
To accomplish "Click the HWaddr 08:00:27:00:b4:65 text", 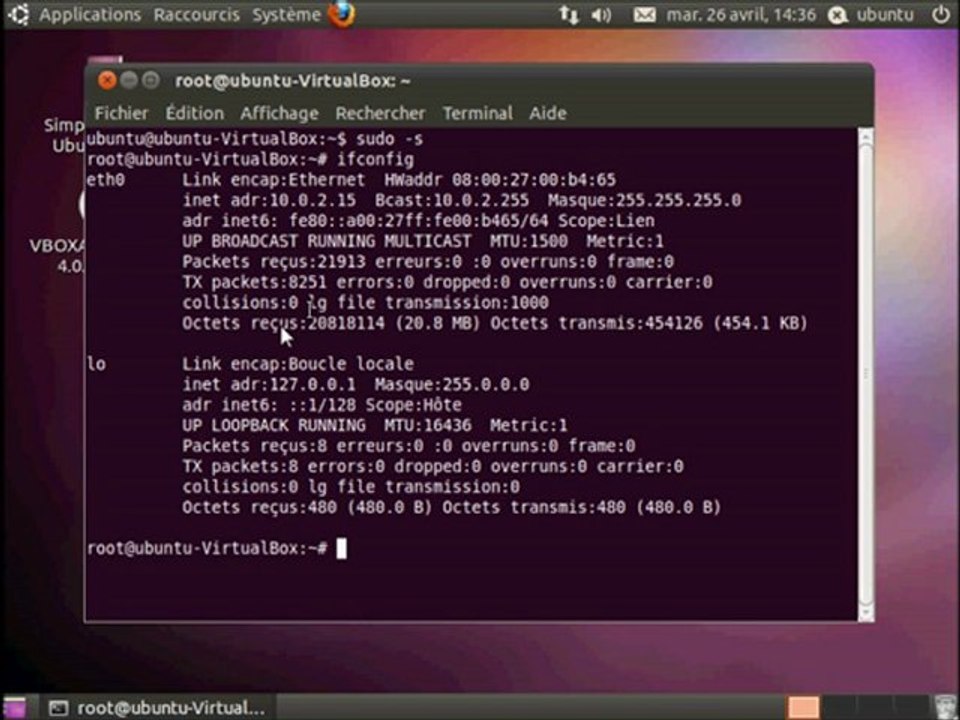I will click(500, 180).
